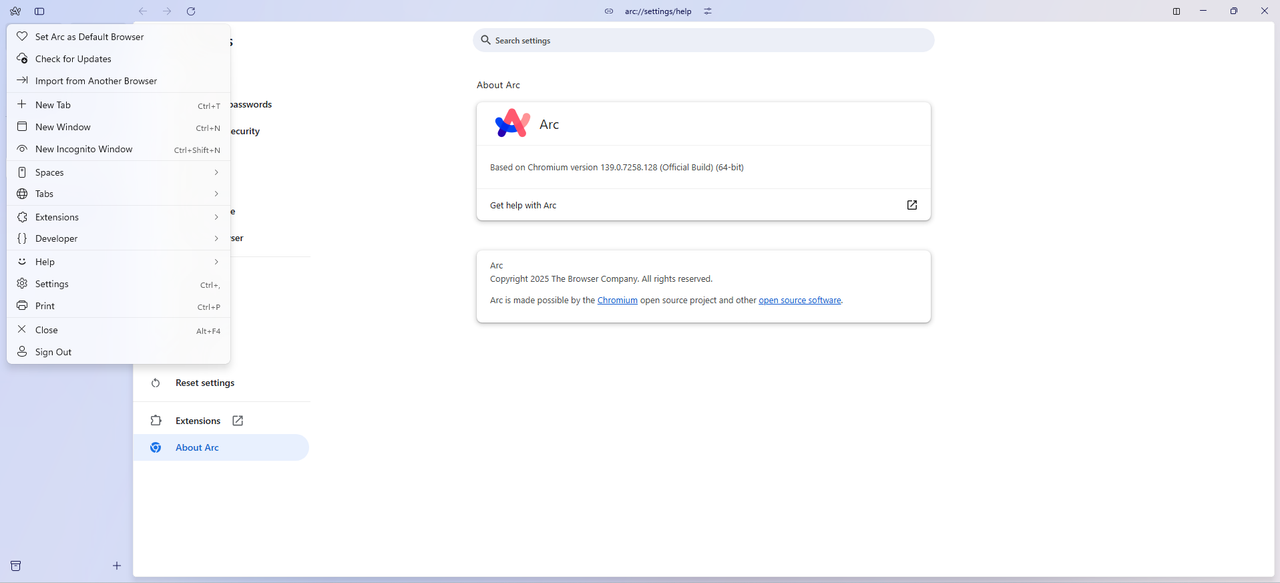1280x583 pixels.
Task: Click the Check for Updates icon
Action: tap(22, 58)
